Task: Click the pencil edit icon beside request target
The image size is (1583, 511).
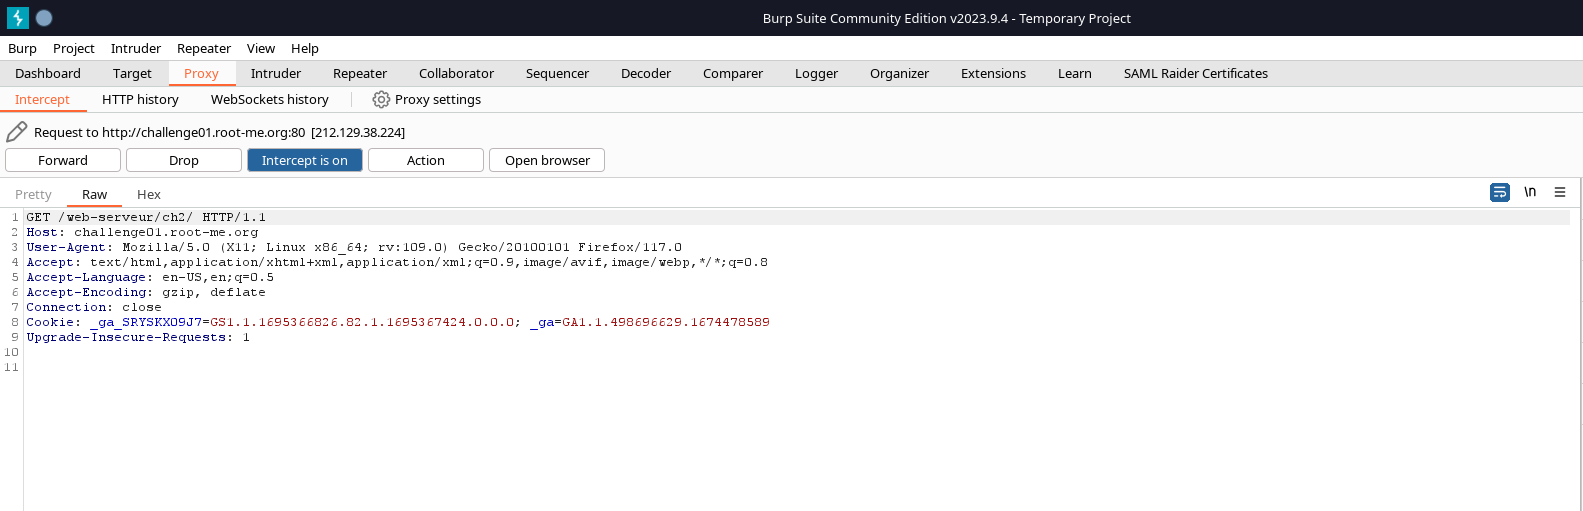Action: (17, 132)
